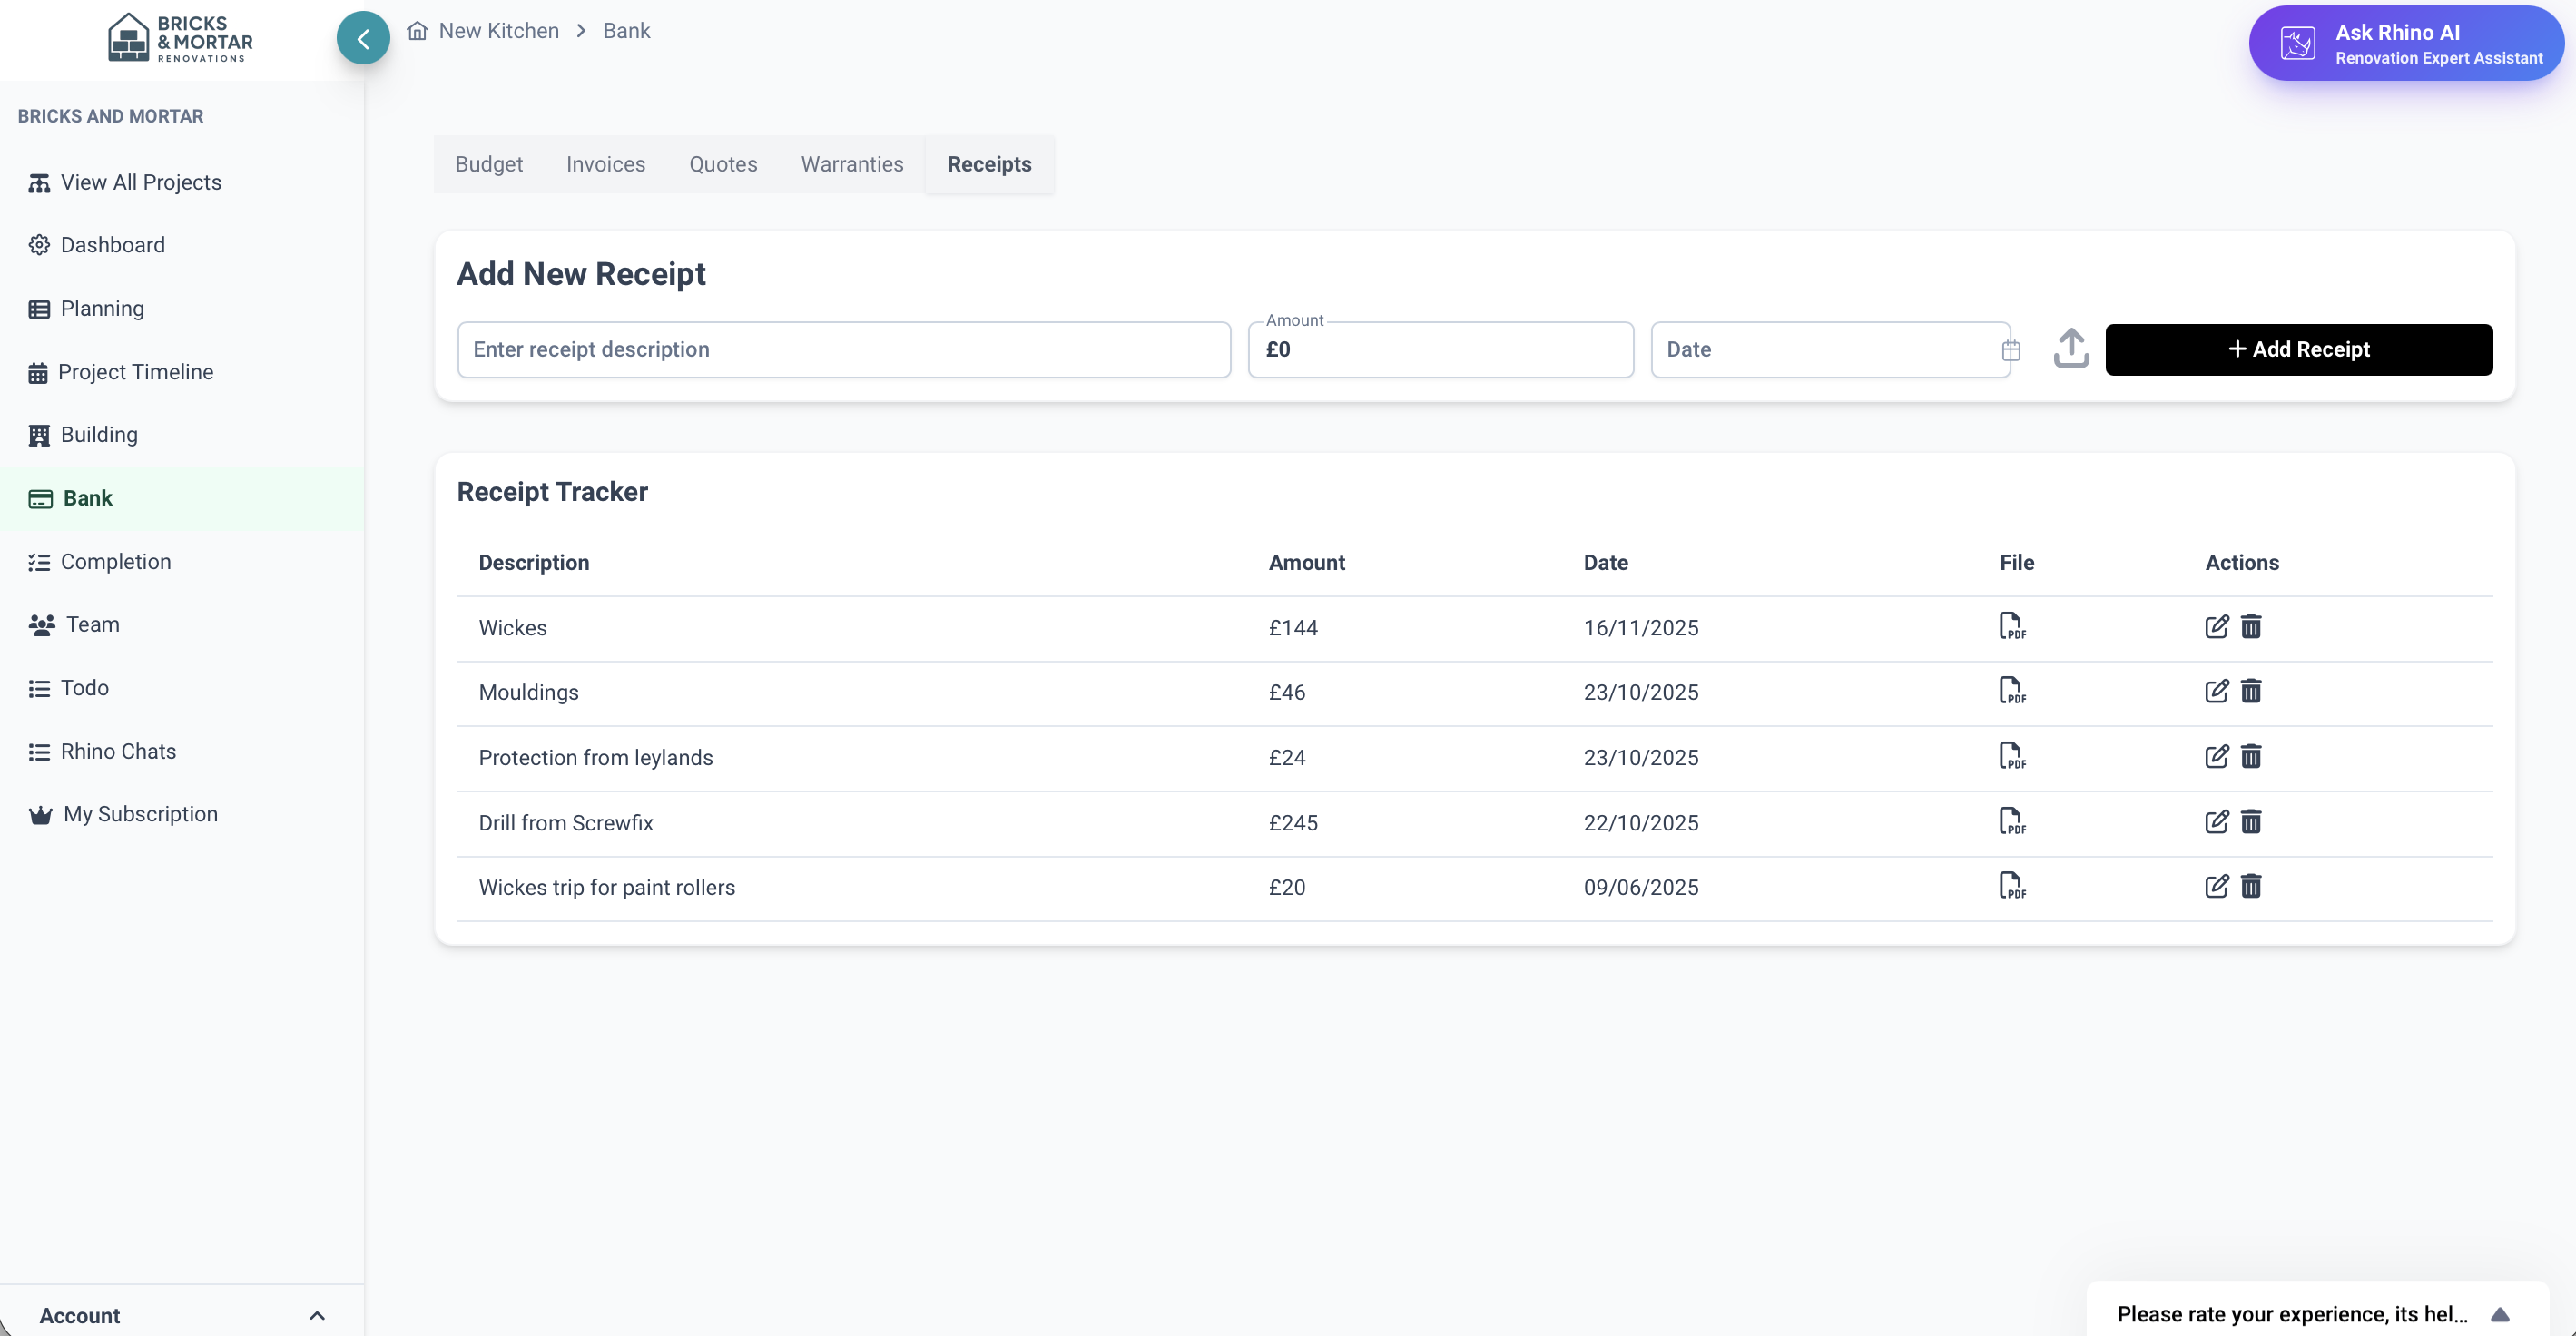Click the upload file icon
The height and width of the screenshot is (1336, 2576).
click(x=2070, y=349)
